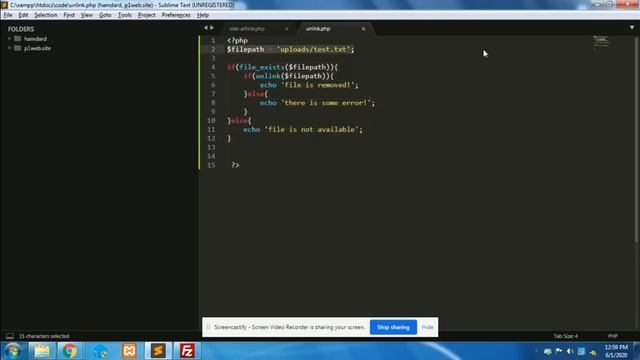The height and width of the screenshot is (360, 640).
Task: Click the p1web.site folder icon
Action: click(18, 48)
